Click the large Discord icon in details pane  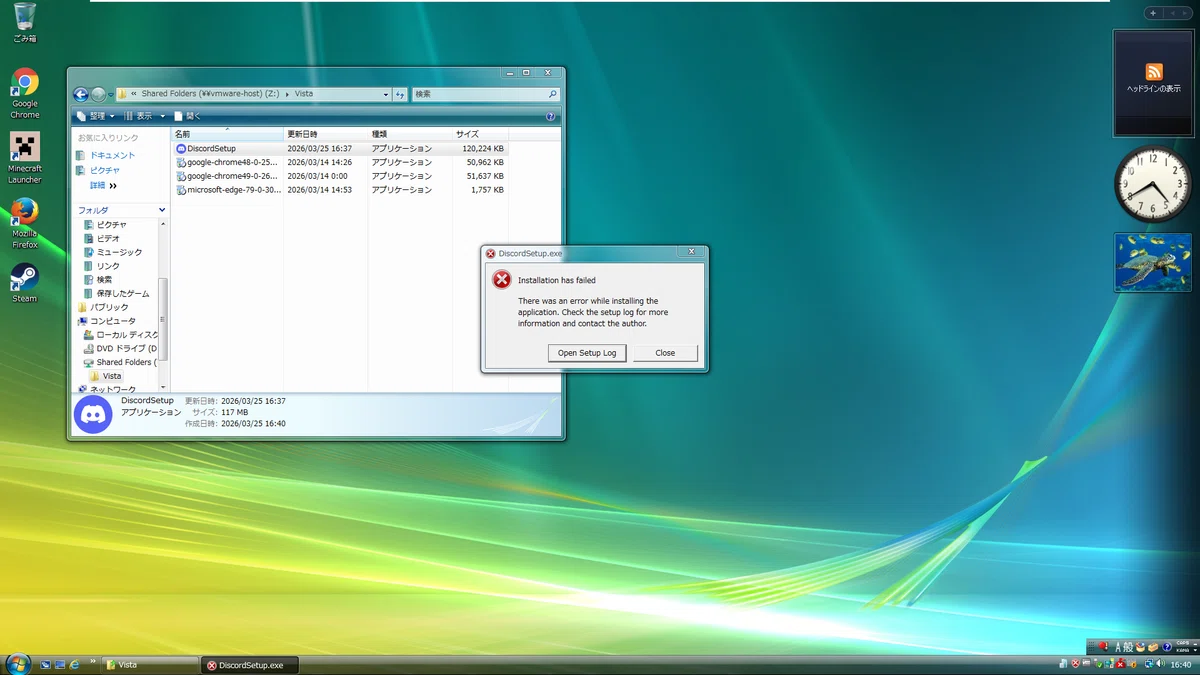tap(93, 414)
